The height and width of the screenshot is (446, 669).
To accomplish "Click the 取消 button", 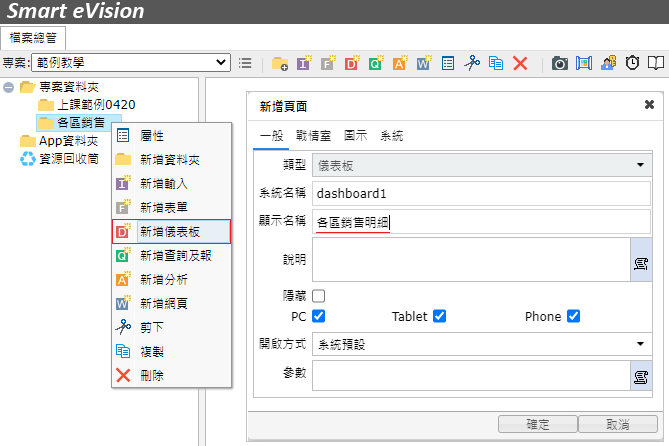I will (x=617, y=424).
